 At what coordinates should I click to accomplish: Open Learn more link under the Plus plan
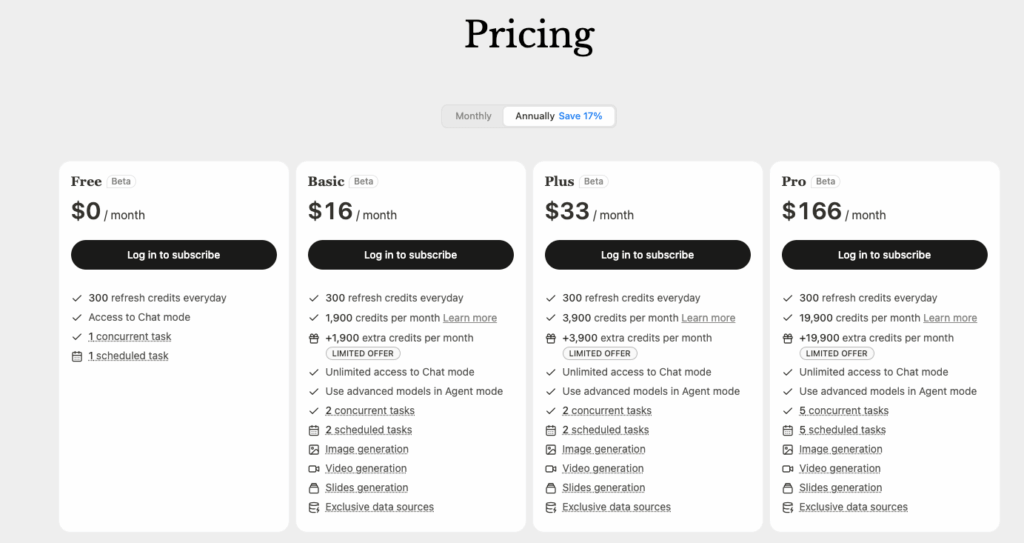click(708, 318)
